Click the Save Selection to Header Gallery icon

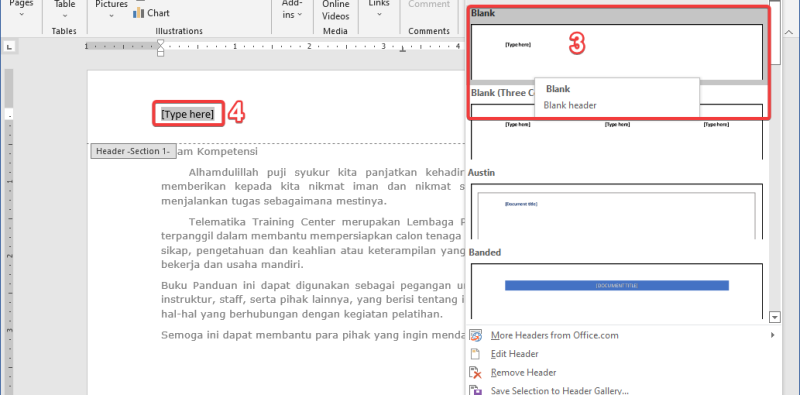pos(476,391)
